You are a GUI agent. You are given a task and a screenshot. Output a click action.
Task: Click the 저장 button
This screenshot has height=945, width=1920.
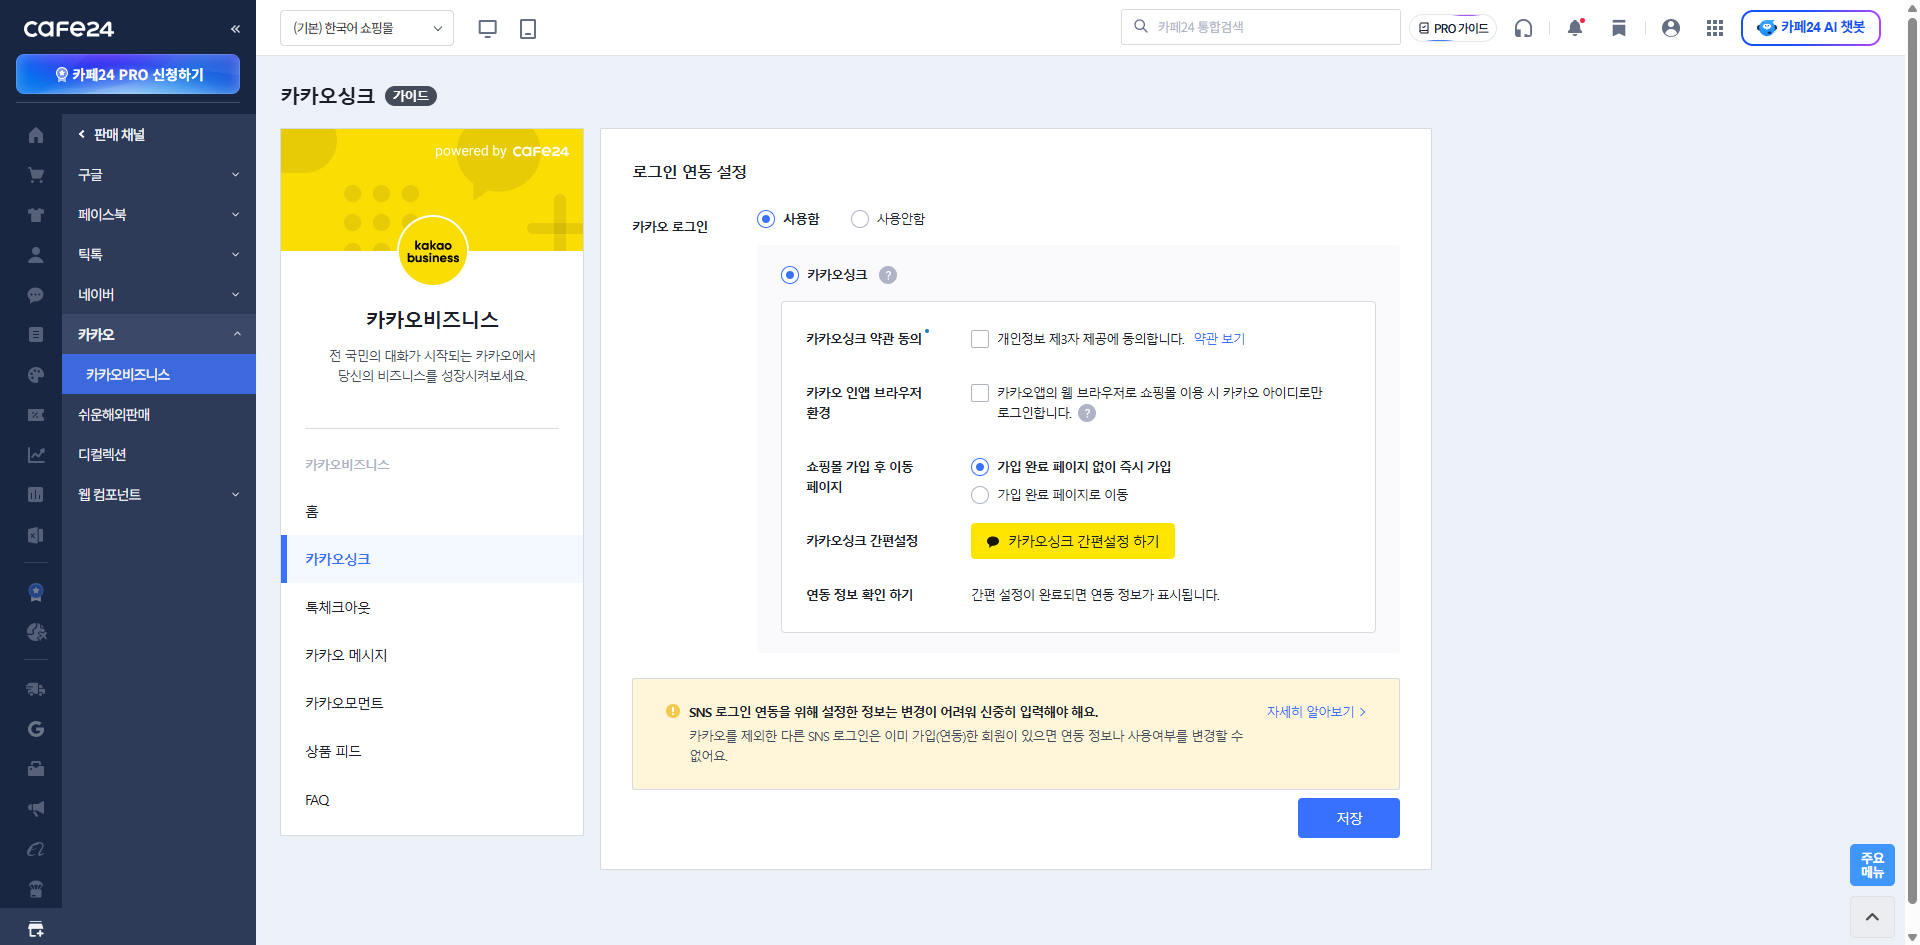tap(1348, 818)
